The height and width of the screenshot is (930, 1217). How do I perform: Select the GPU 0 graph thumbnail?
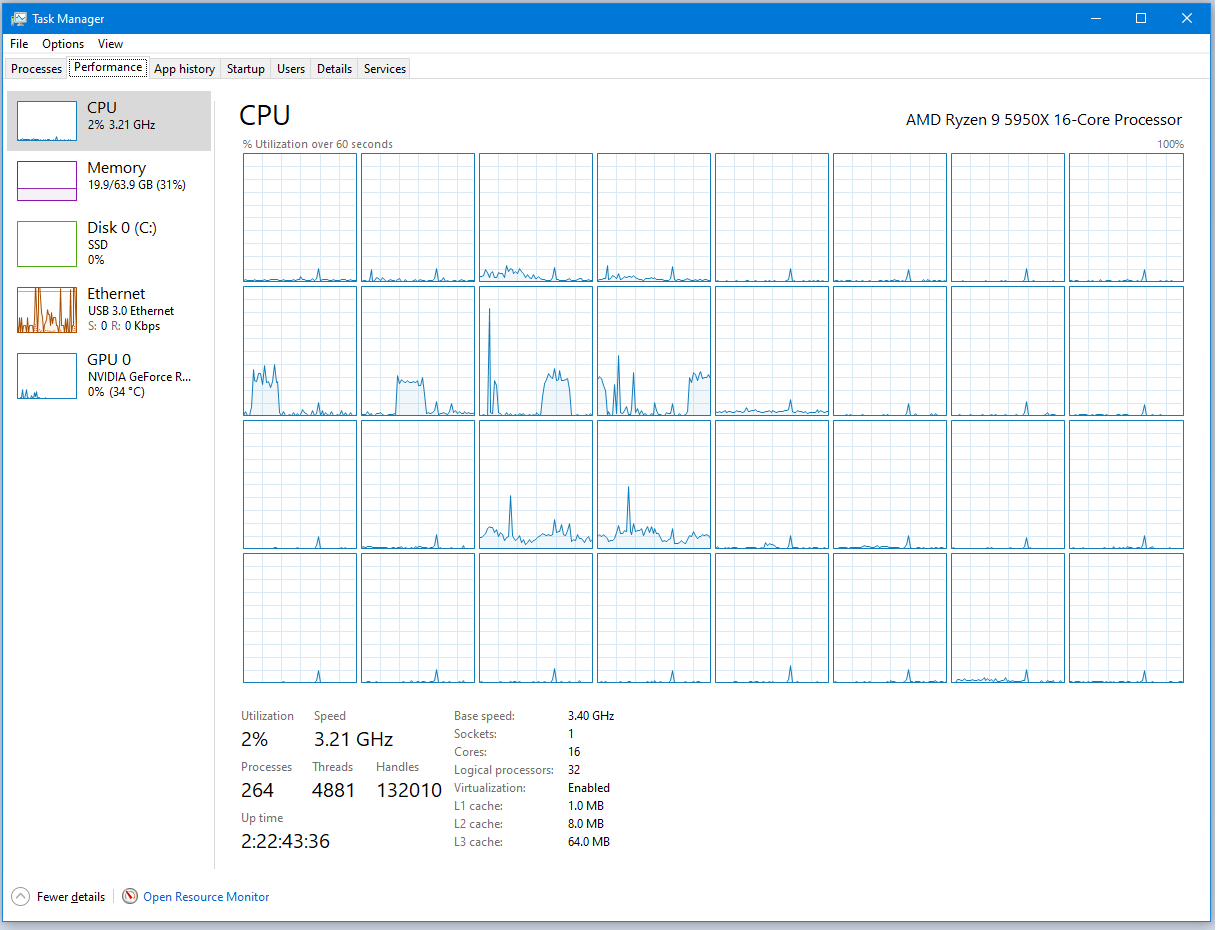click(x=47, y=375)
